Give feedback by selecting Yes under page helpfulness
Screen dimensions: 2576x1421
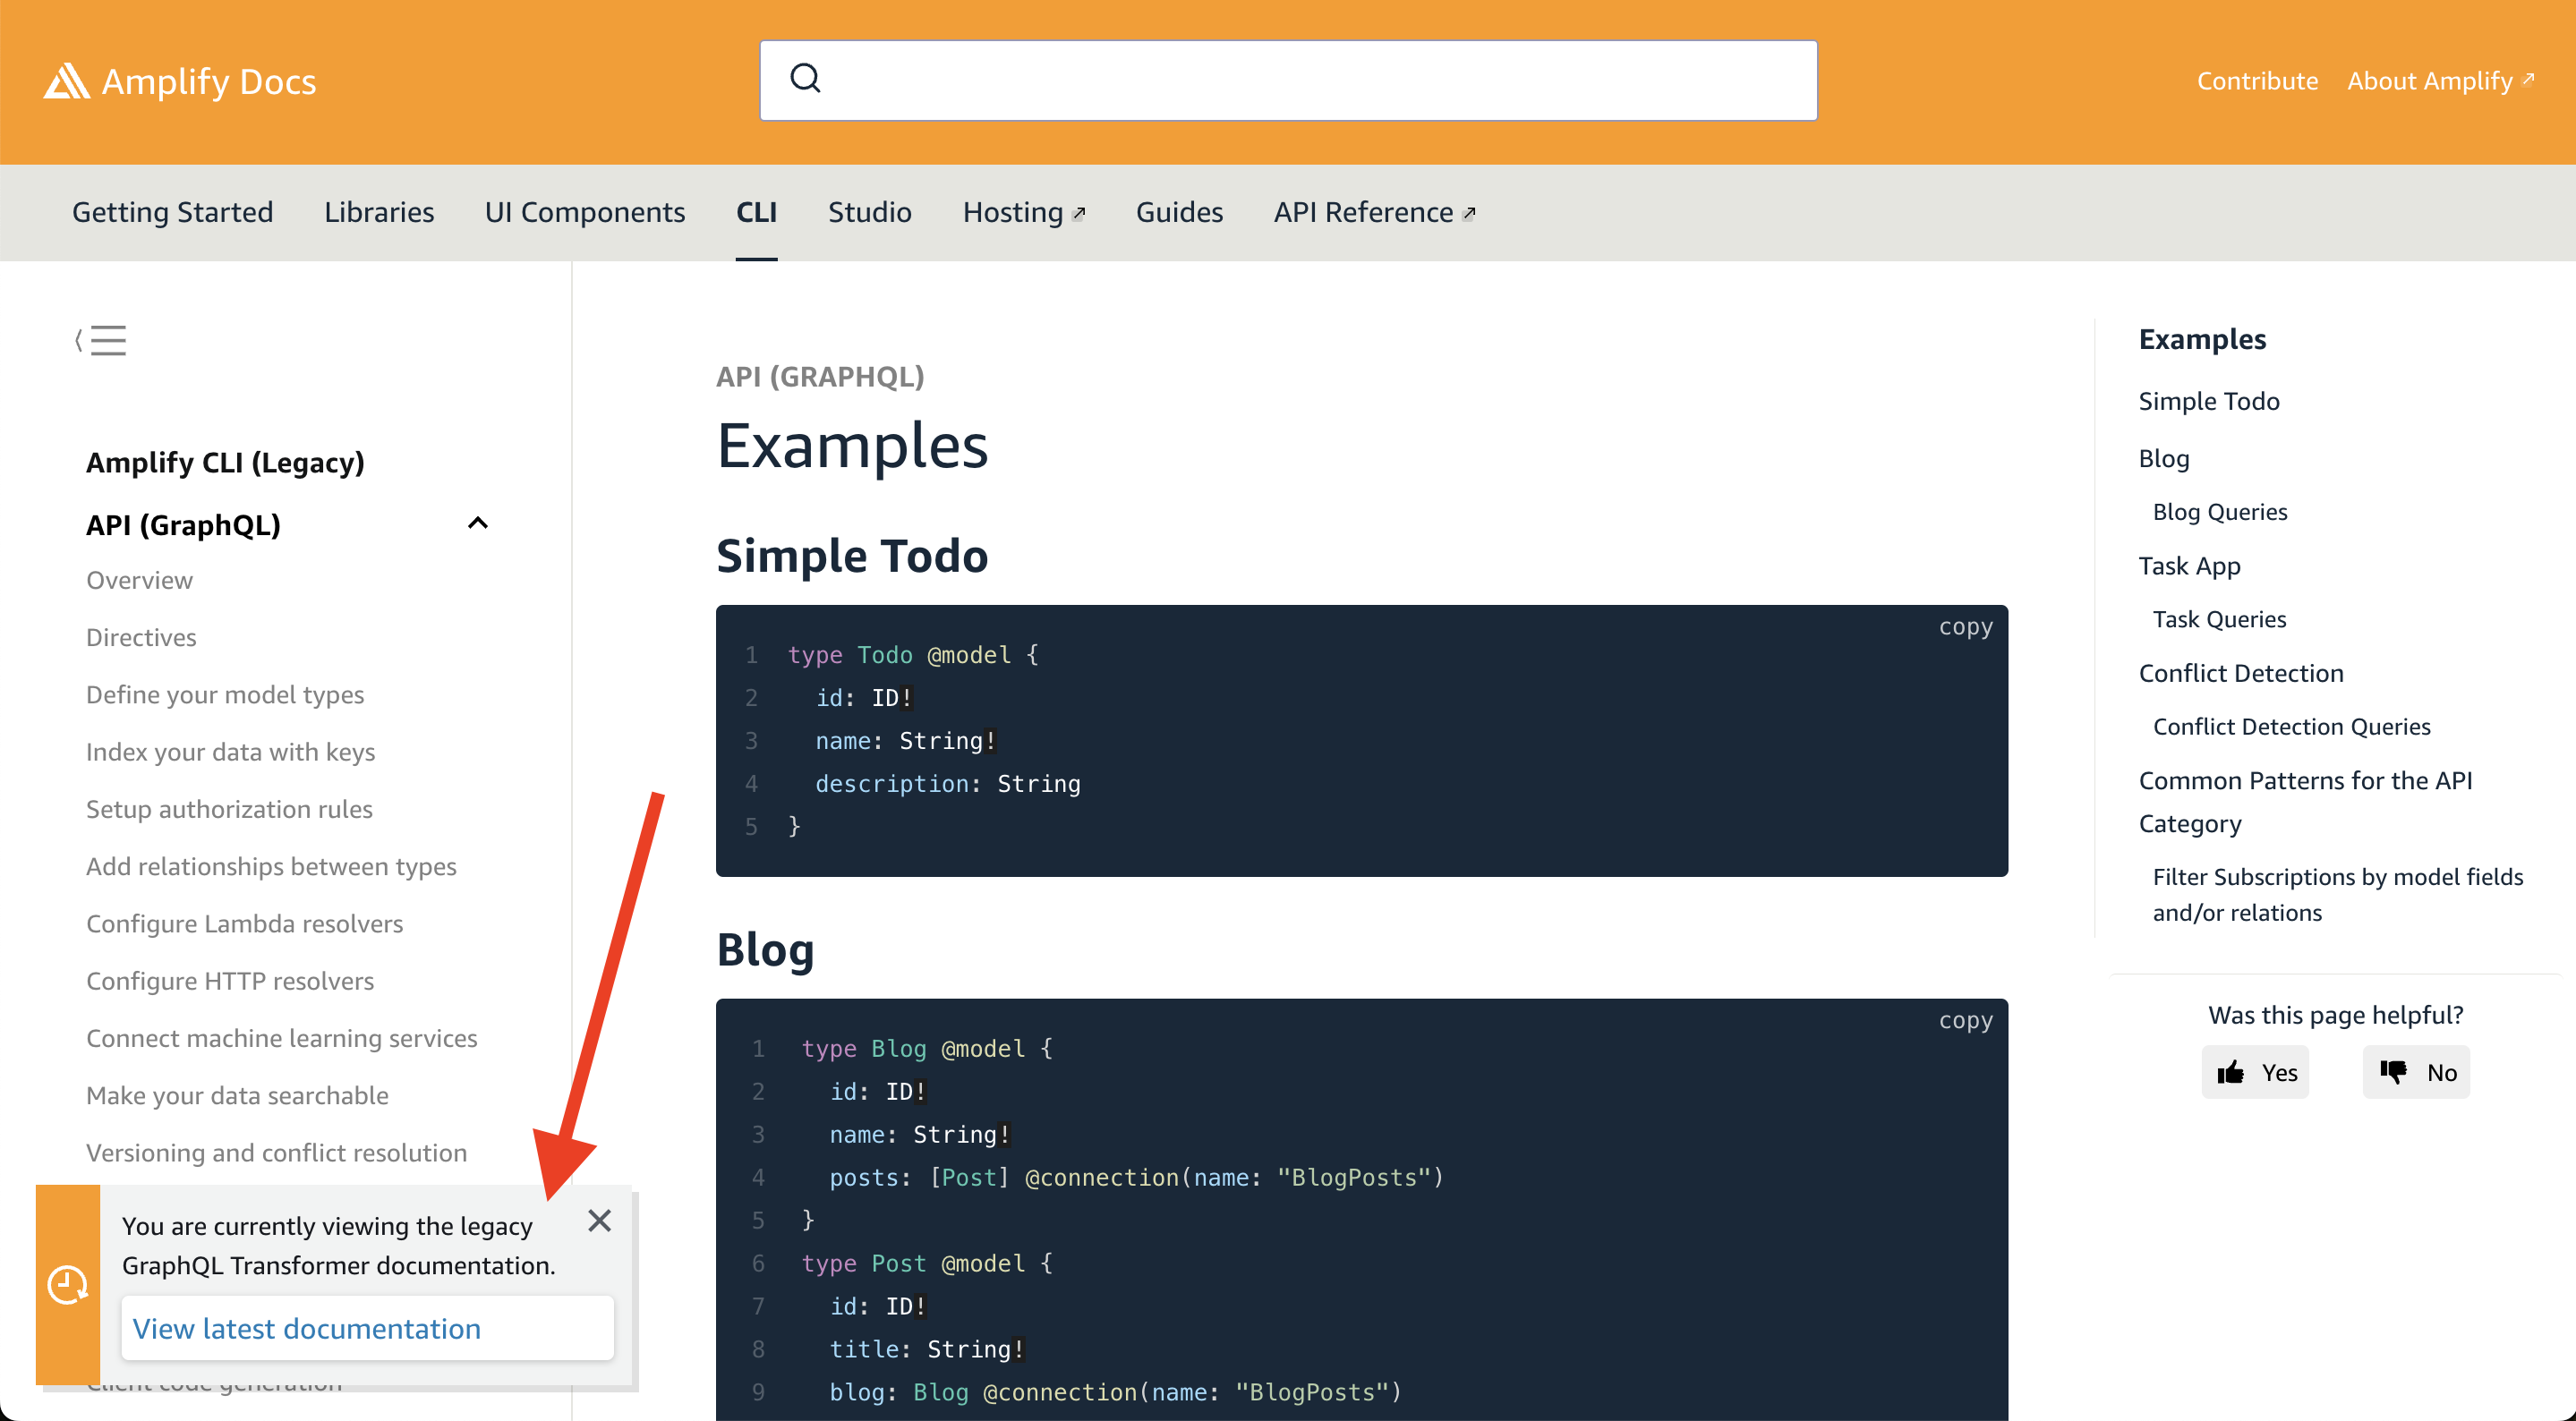click(2255, 1071)
